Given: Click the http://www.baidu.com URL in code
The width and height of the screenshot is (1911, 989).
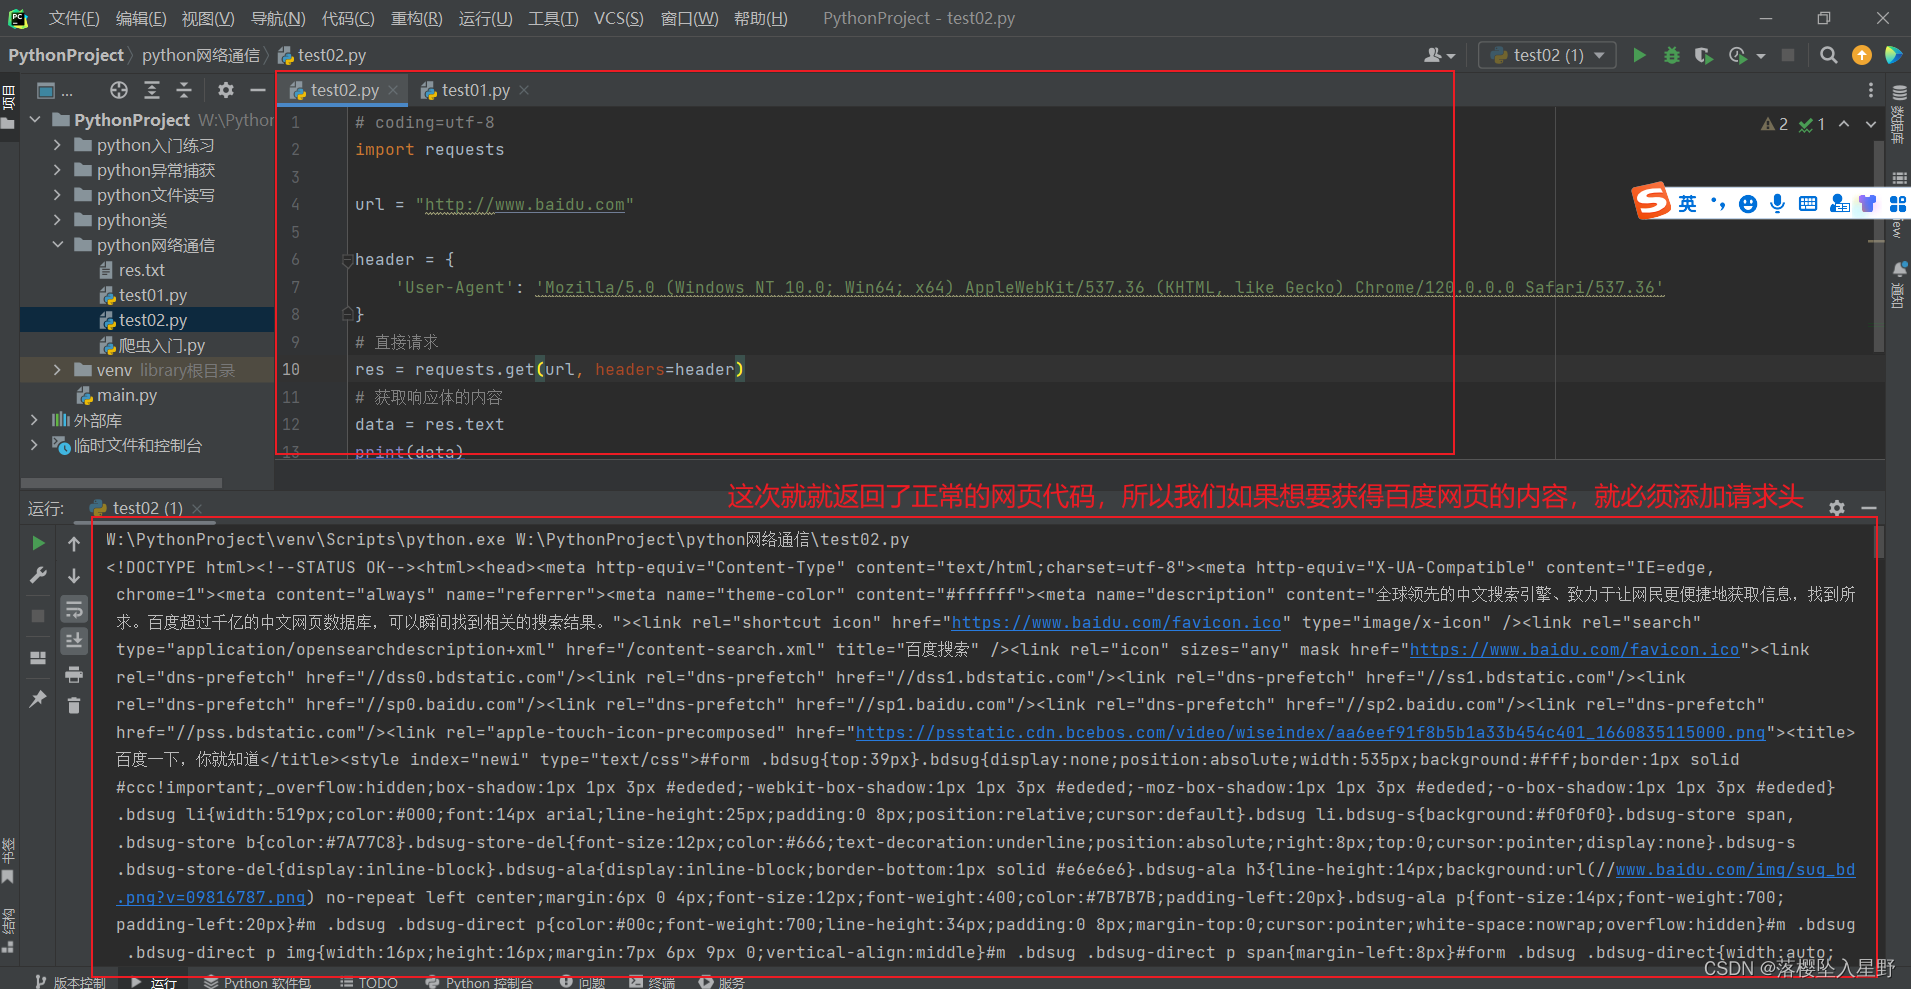Looking at the screenshot, I should coord(525,204).
